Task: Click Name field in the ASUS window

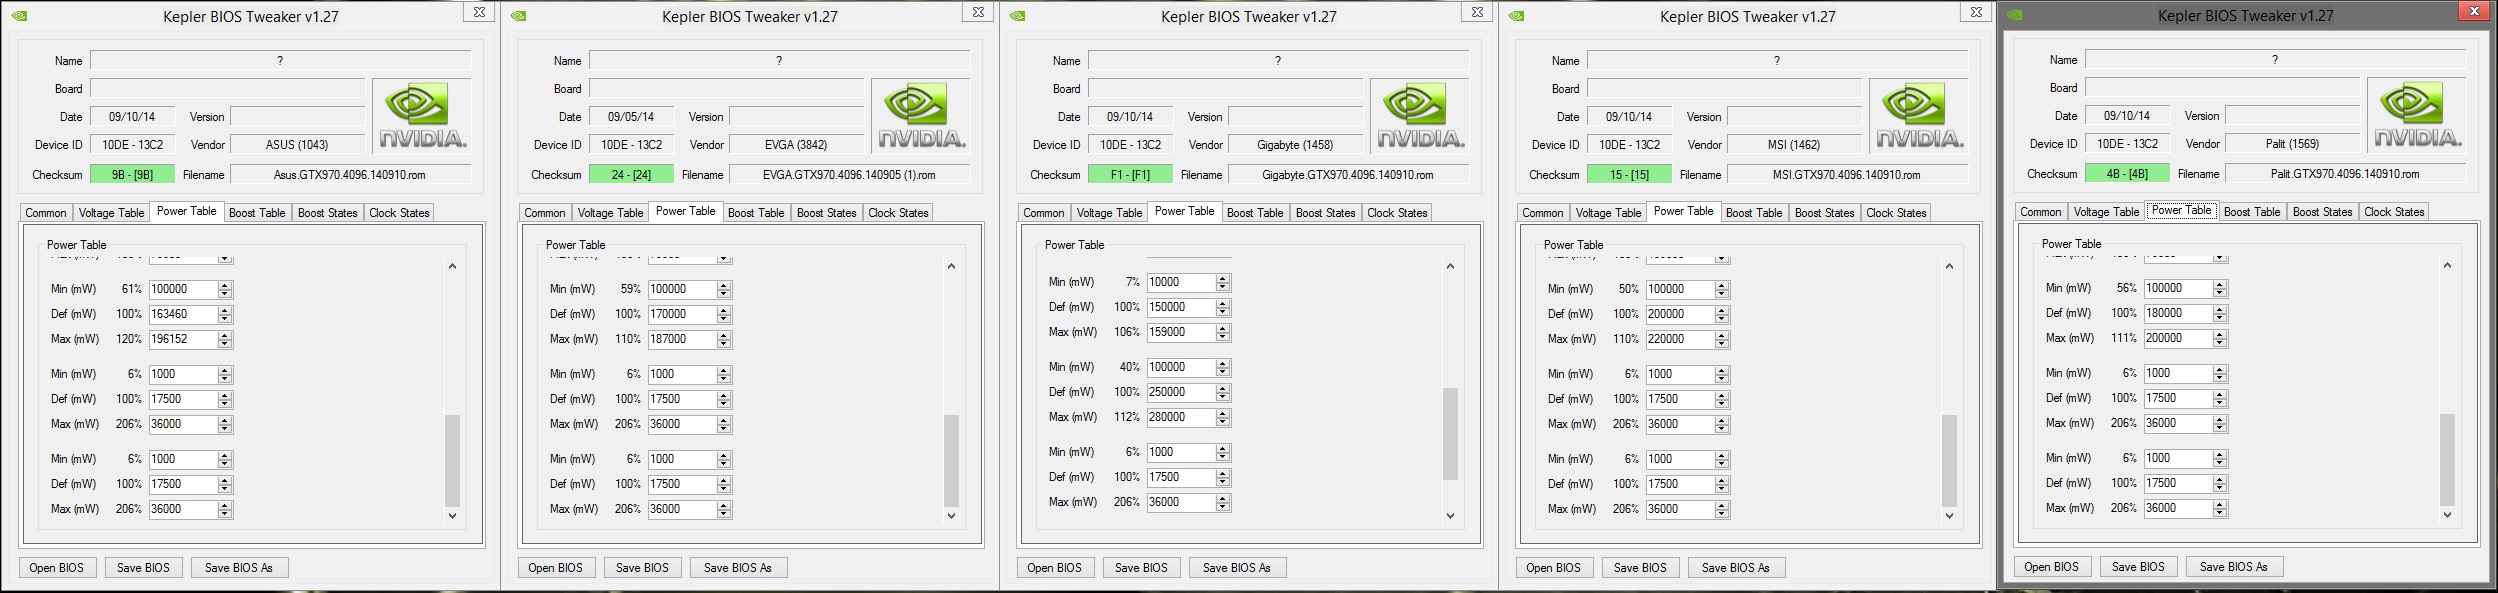Action: point(280,60)
